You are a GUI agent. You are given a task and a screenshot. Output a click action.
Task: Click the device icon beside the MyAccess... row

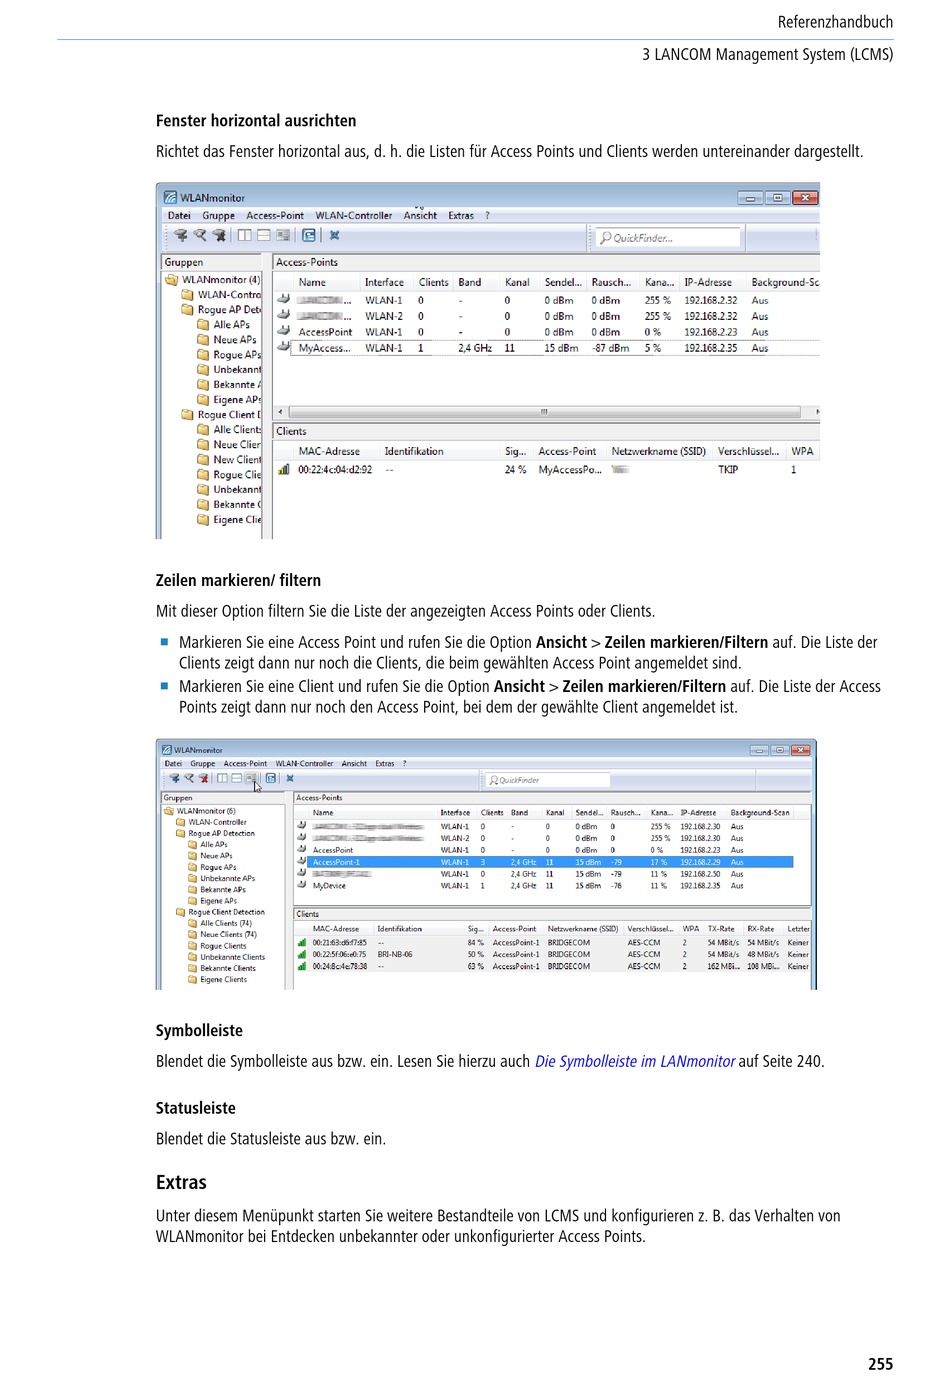(284, 347)
